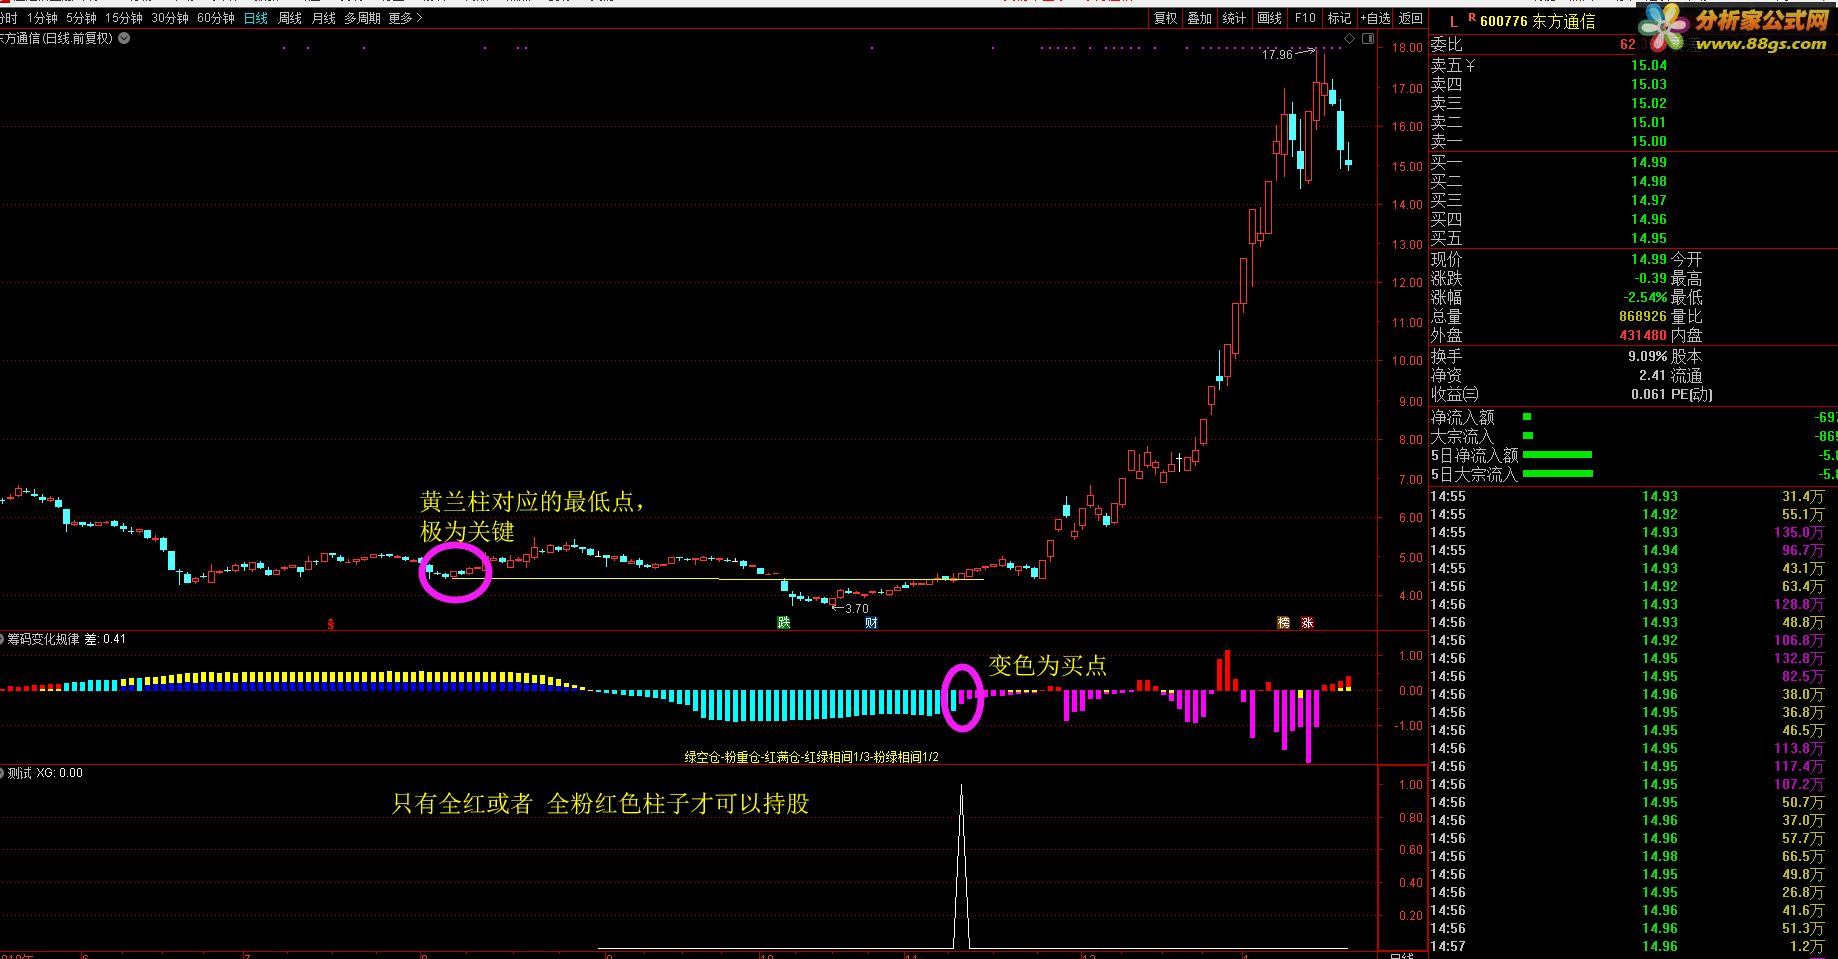The height and width of the screenshot is (959, 1838).
Task: Open 测试 indicator settings icon
Action: tap(3, 773)
